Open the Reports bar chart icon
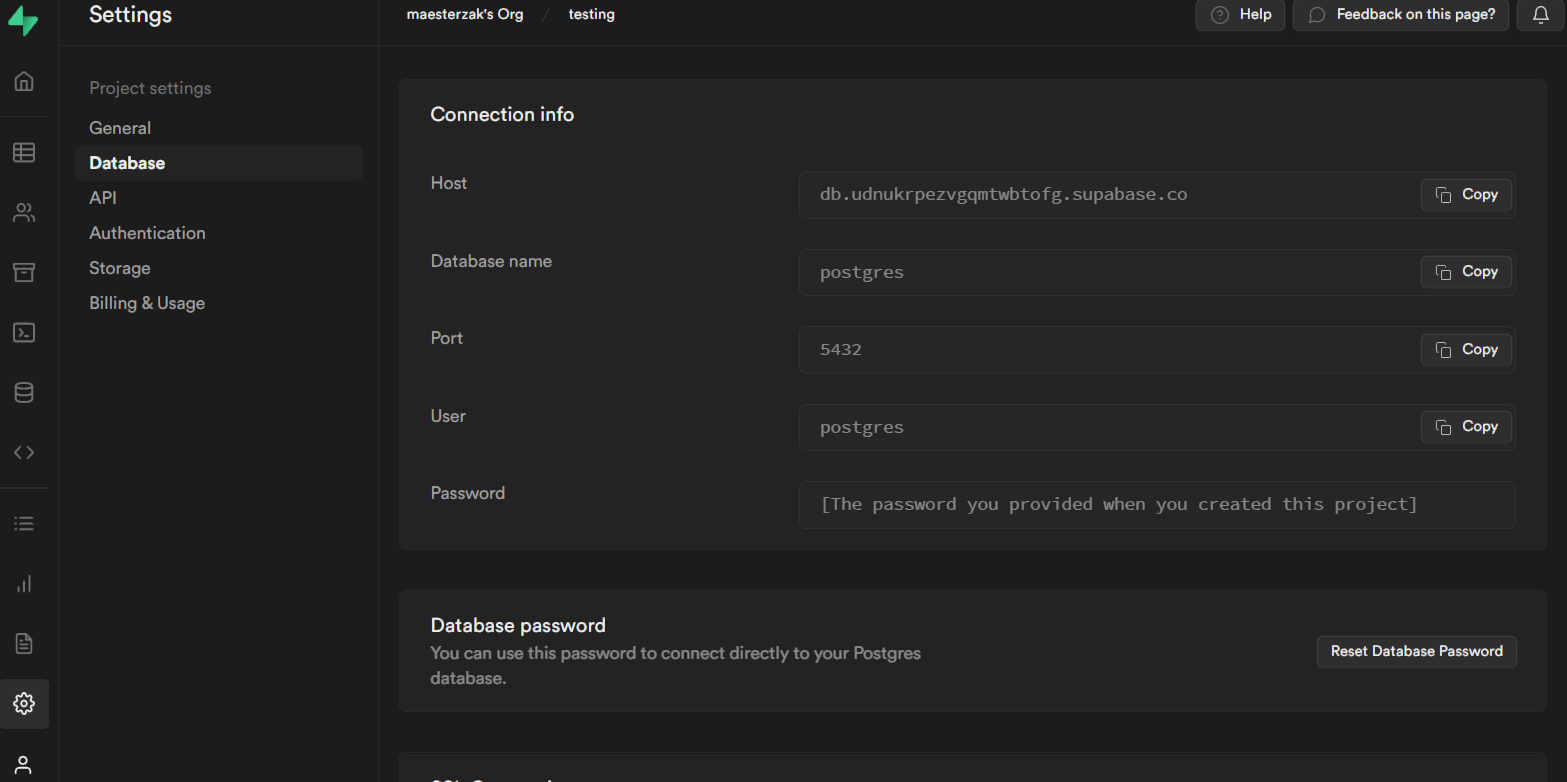 click(x=24, y=583)
